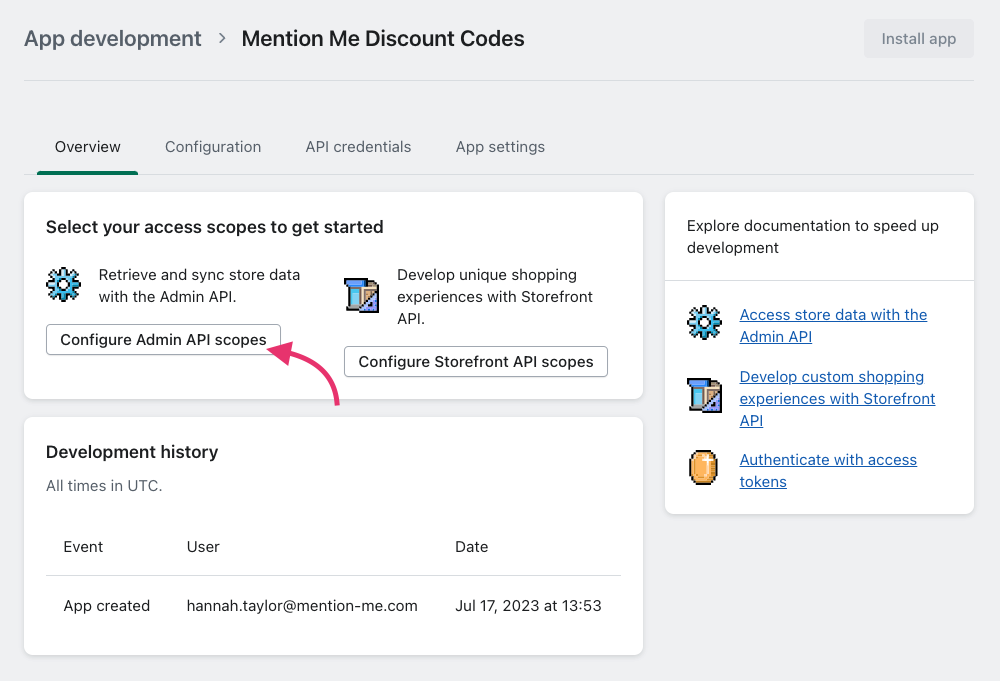Image resolution: width=1000 pixels, height=681 pixels.
Task: Open the API credentials tab
Action: 358,147
